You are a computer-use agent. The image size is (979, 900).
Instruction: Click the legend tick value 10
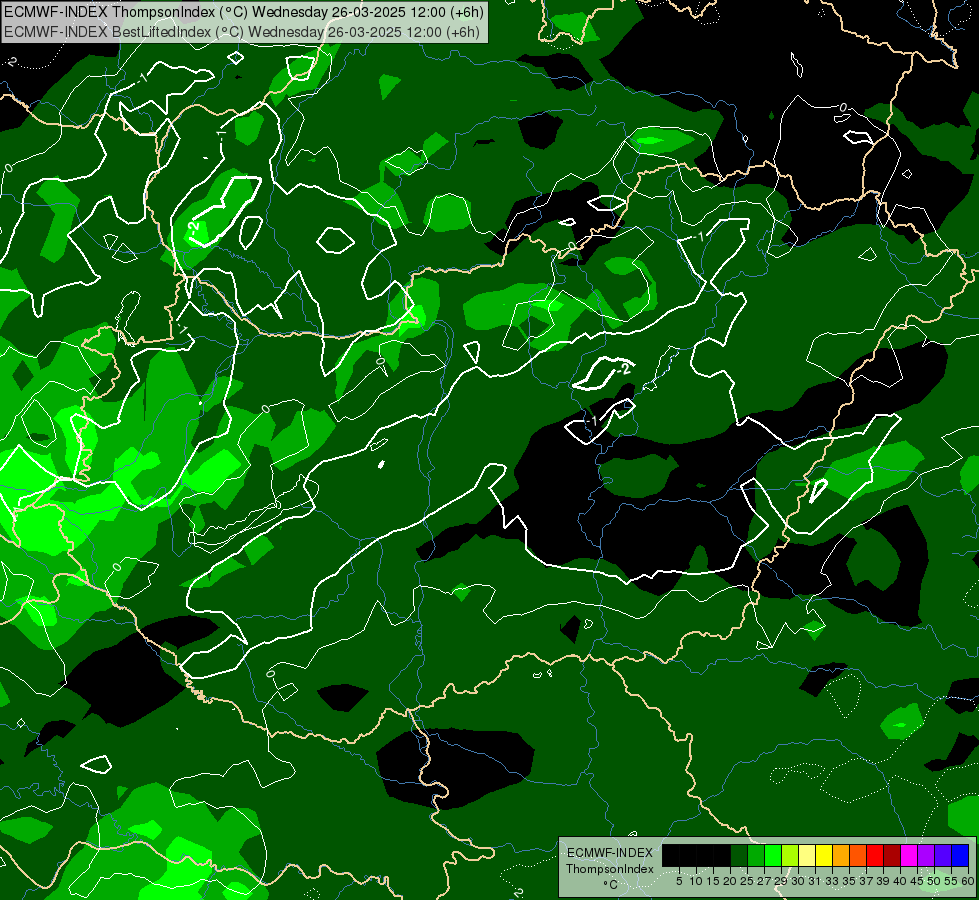point(696,881)
